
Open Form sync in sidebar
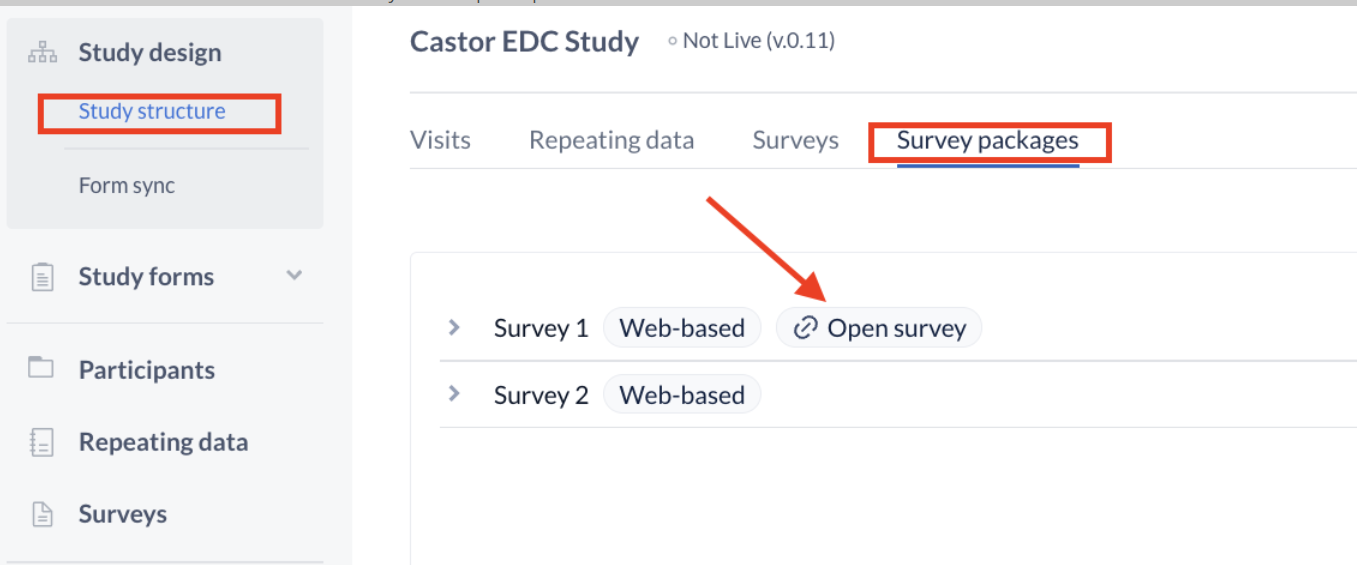(127, 185)
